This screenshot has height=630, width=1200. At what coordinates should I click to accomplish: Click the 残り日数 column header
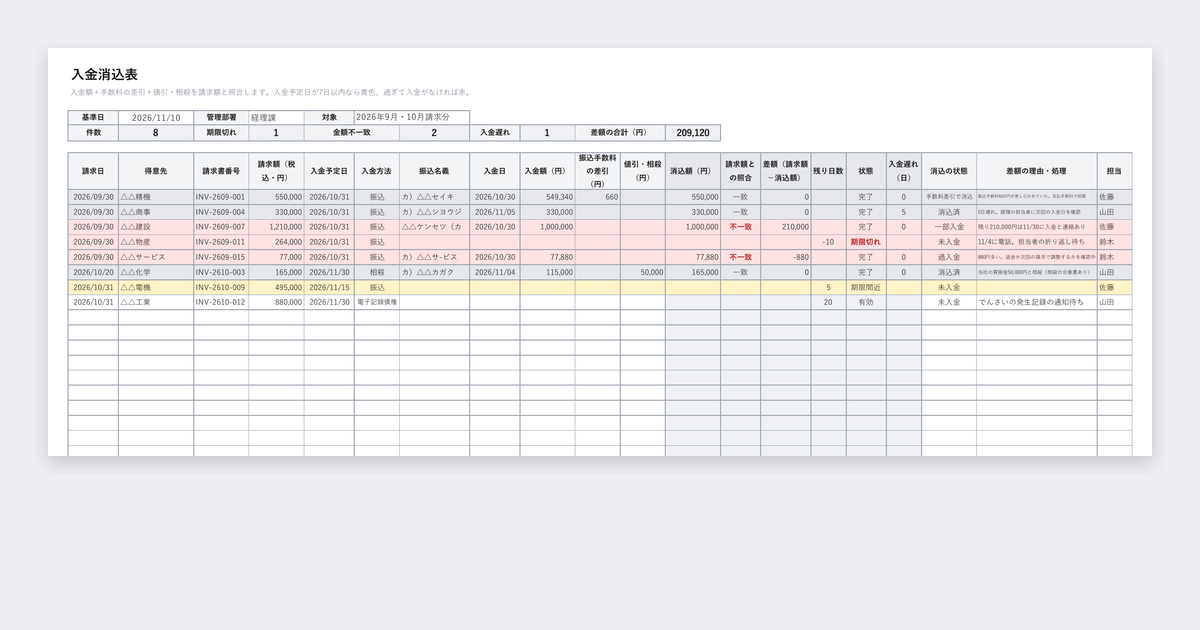pos(828,171)
